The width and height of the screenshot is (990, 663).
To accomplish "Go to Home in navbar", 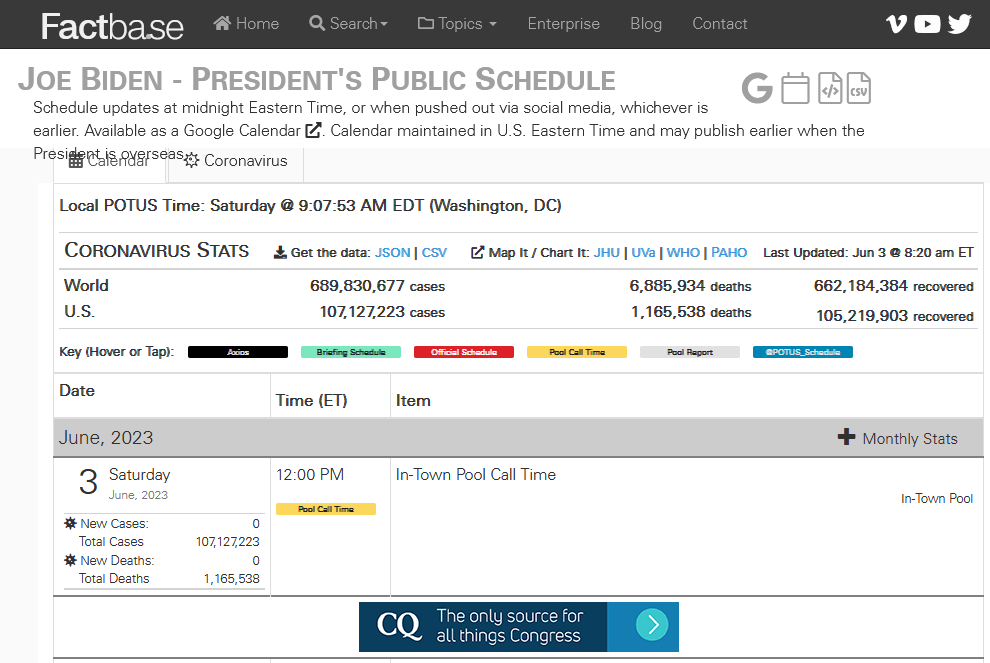I will pyautogui.click(x=246, y=23).
